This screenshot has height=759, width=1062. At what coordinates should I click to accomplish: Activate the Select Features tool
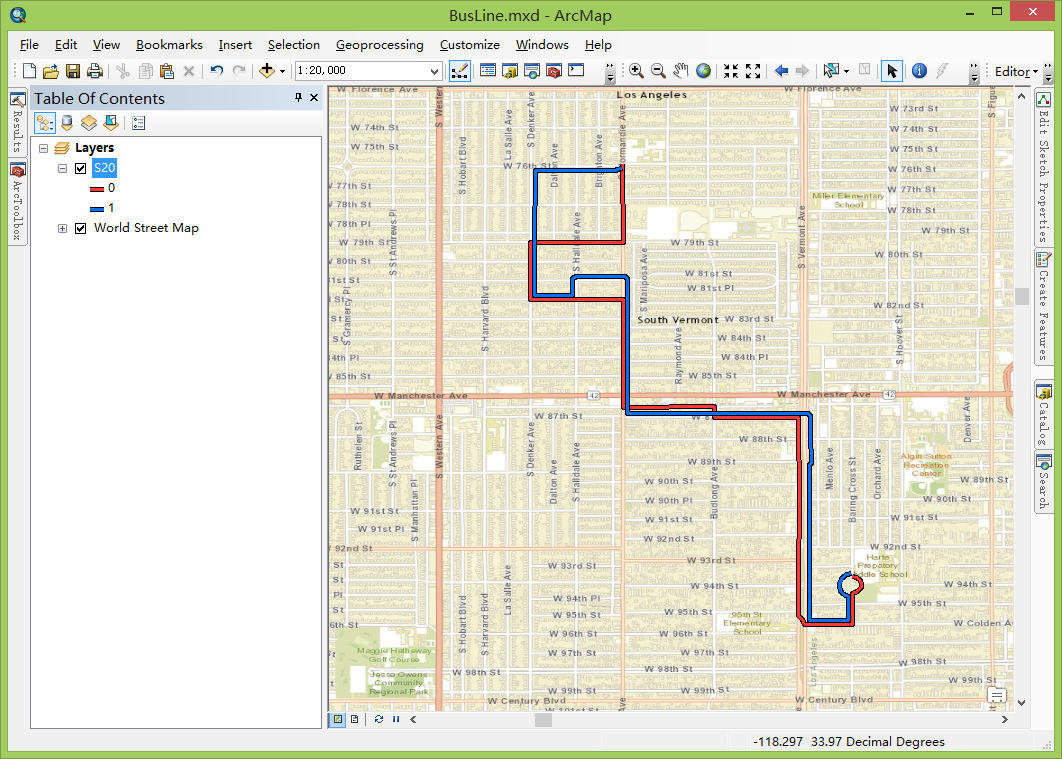(831, 70)
